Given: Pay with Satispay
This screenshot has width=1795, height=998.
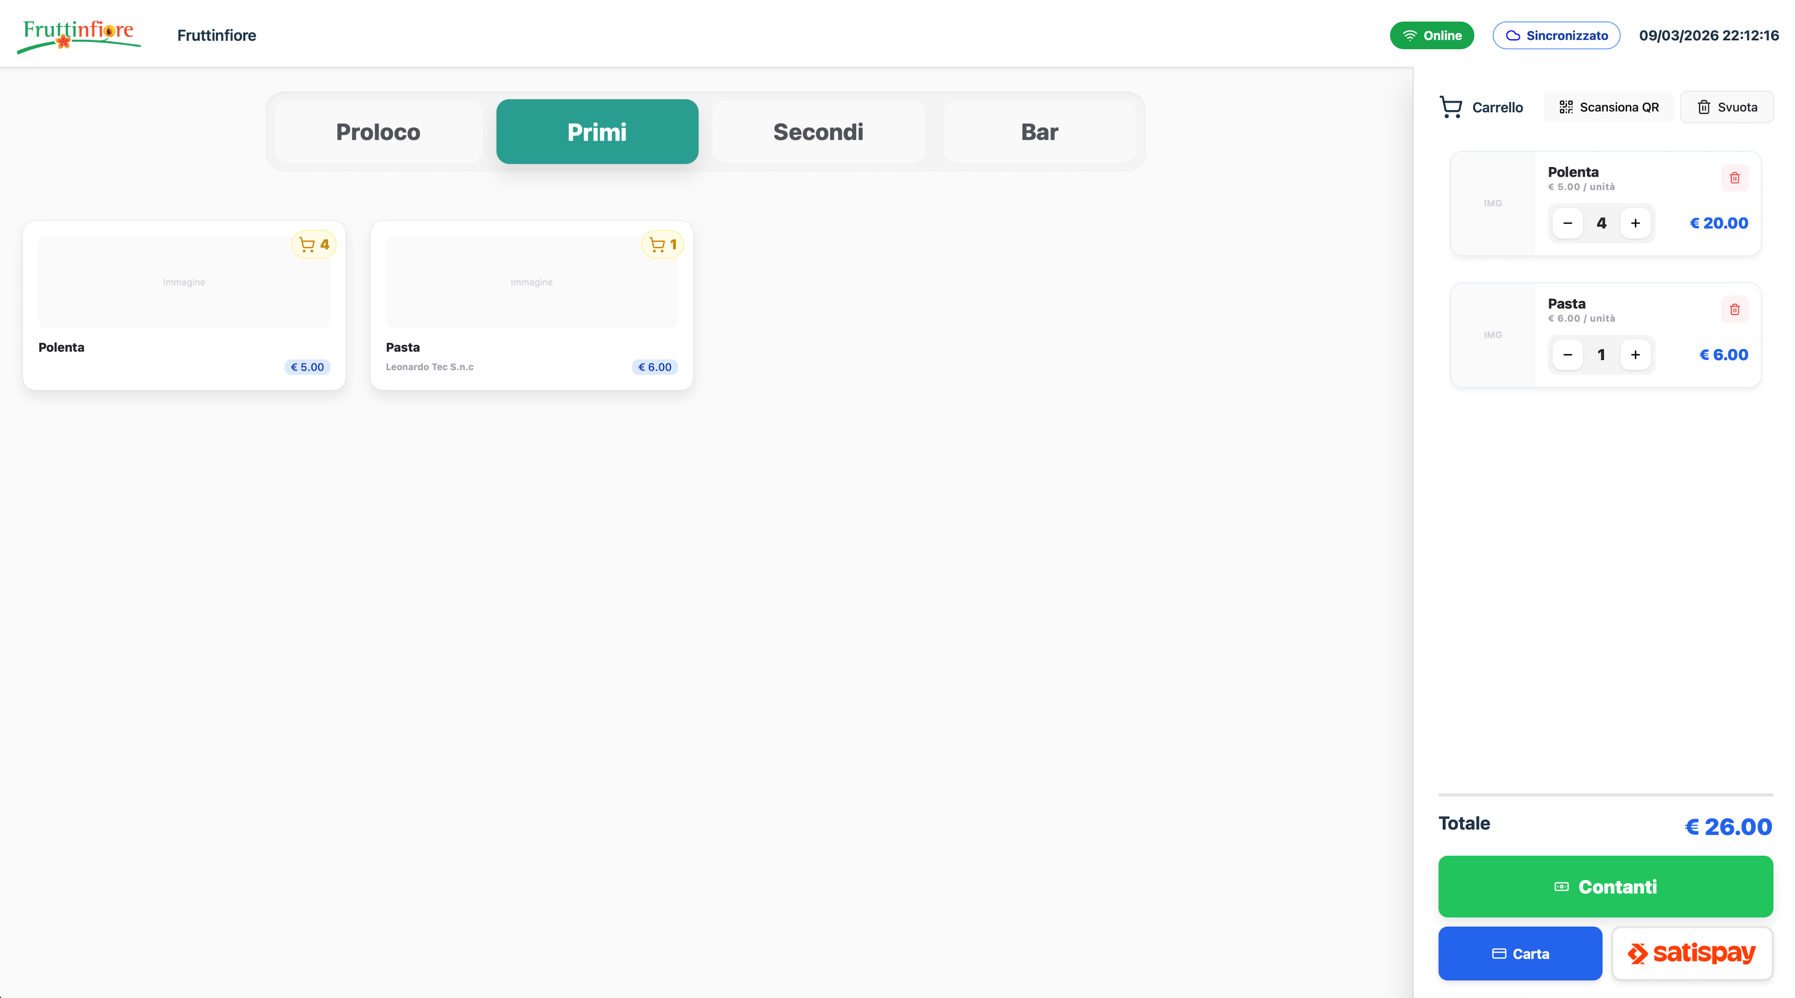Looking at the screenshot, I should click(x=1691, y=953).
